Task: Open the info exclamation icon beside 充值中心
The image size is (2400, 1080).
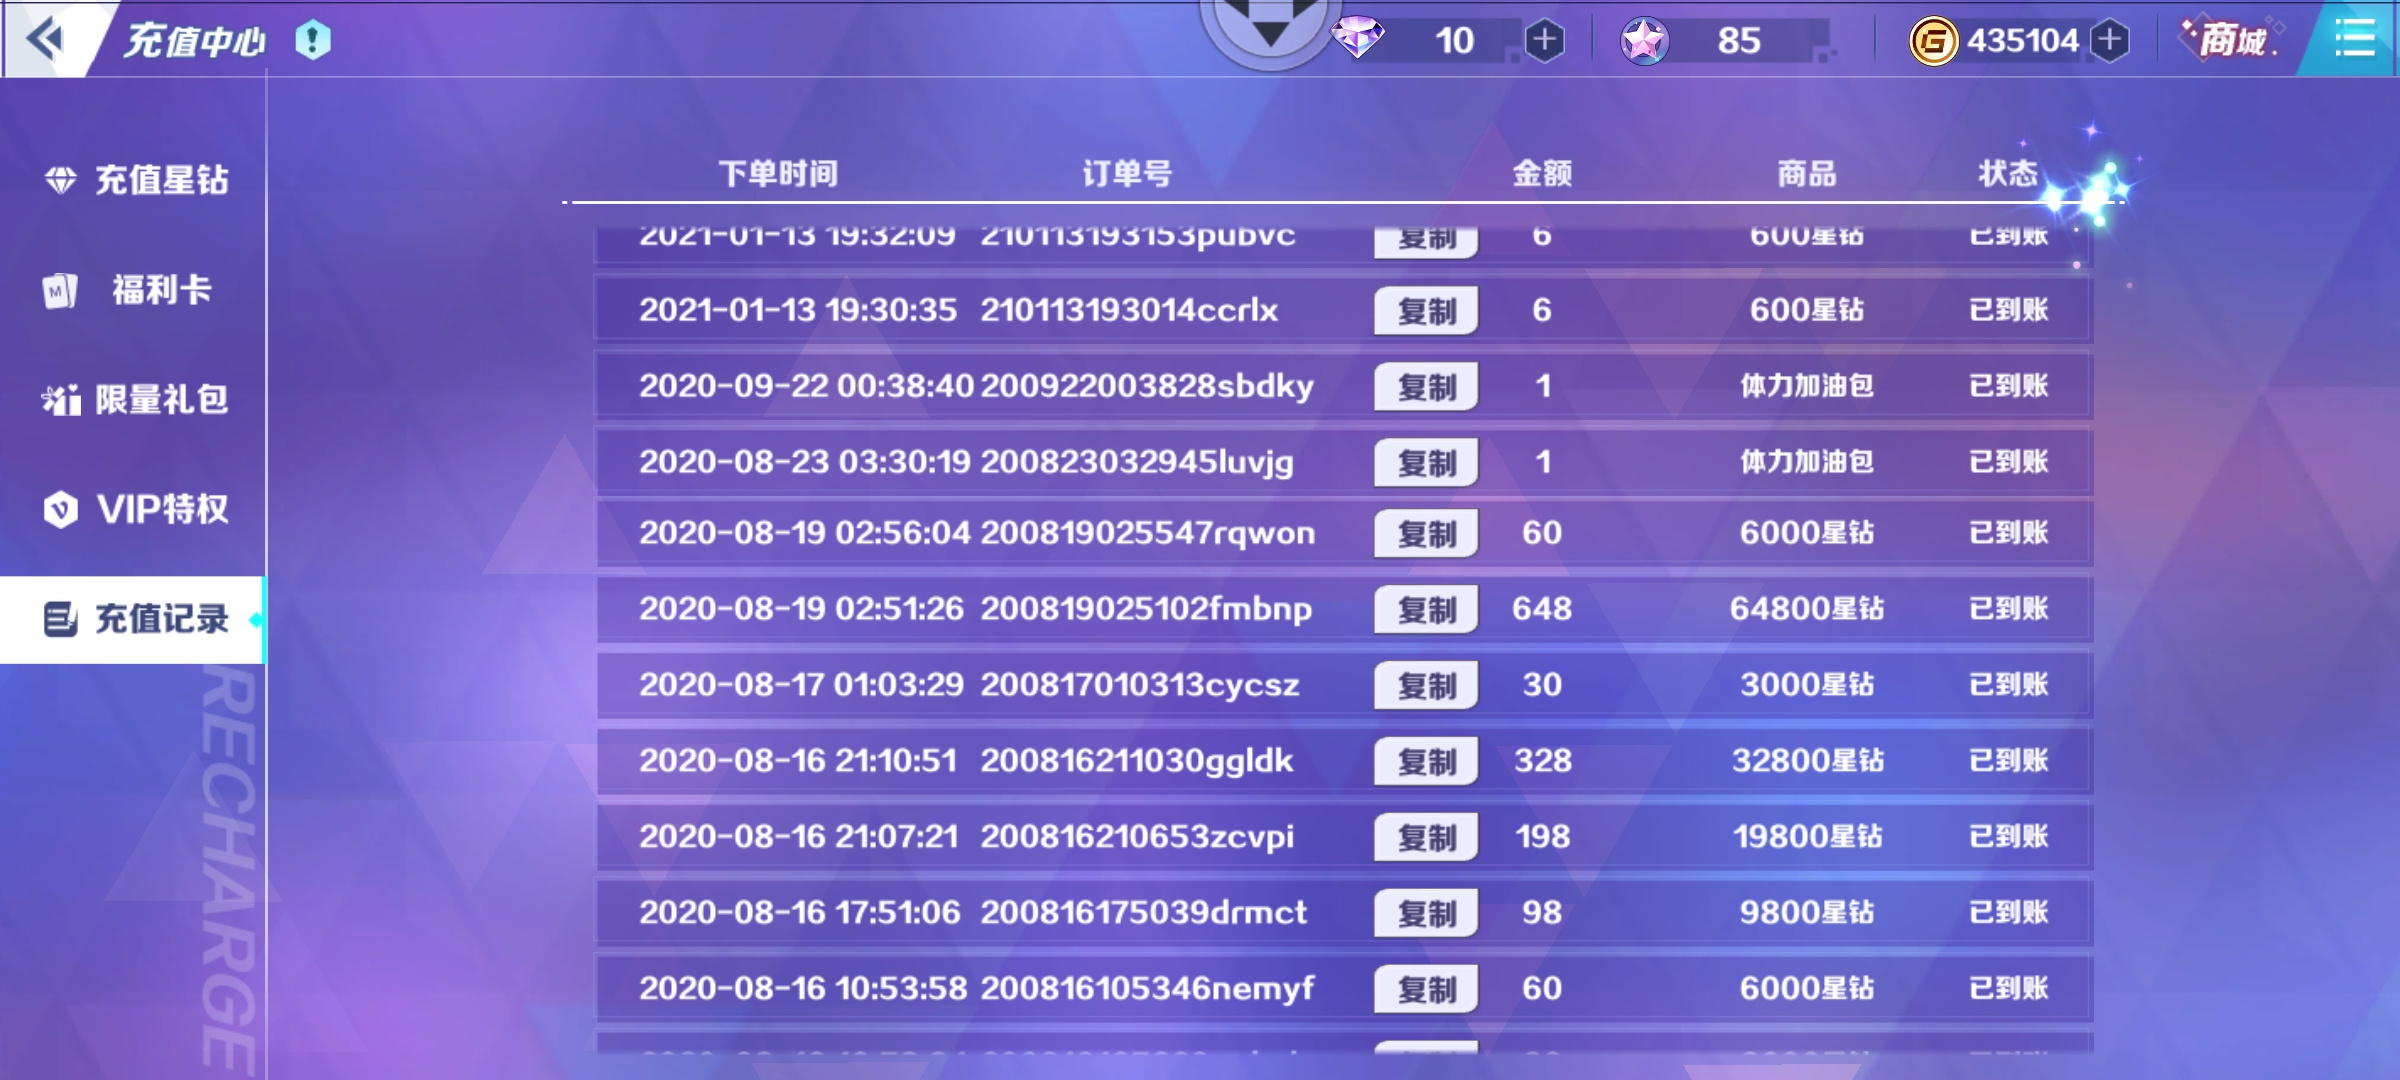Action: point(313,40)
